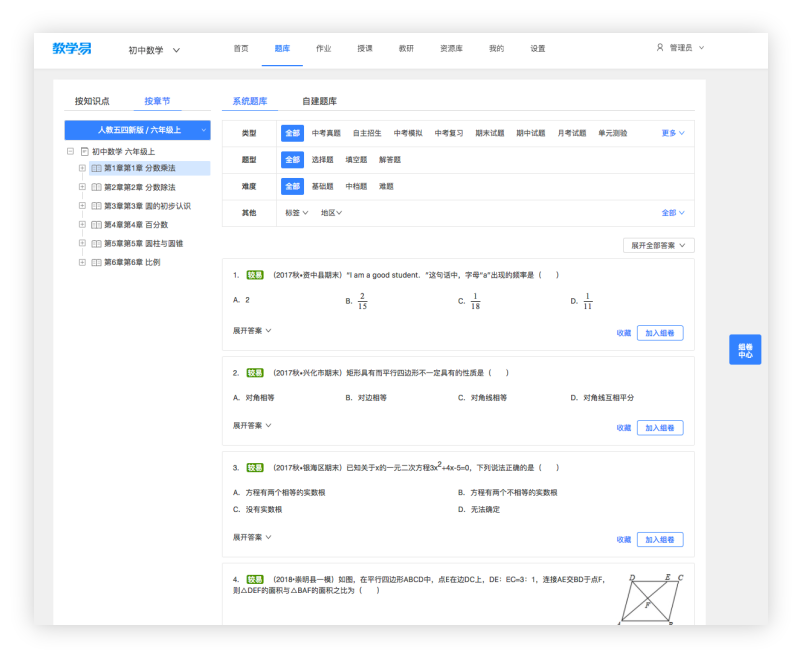Click 加入组卷 on the first question

661,332
